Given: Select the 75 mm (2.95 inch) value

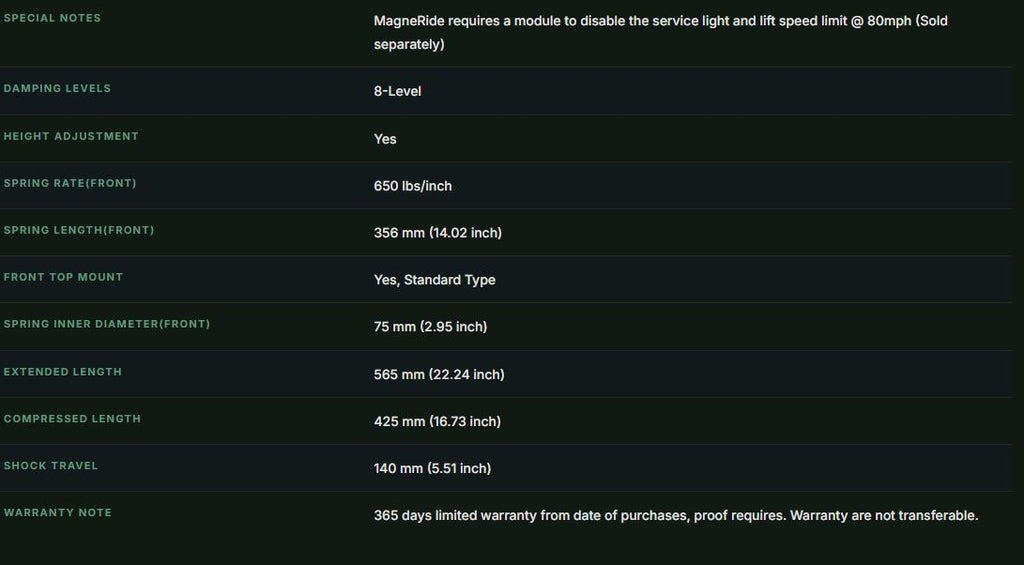Looking at the screenshot, I should pos(430,327).
